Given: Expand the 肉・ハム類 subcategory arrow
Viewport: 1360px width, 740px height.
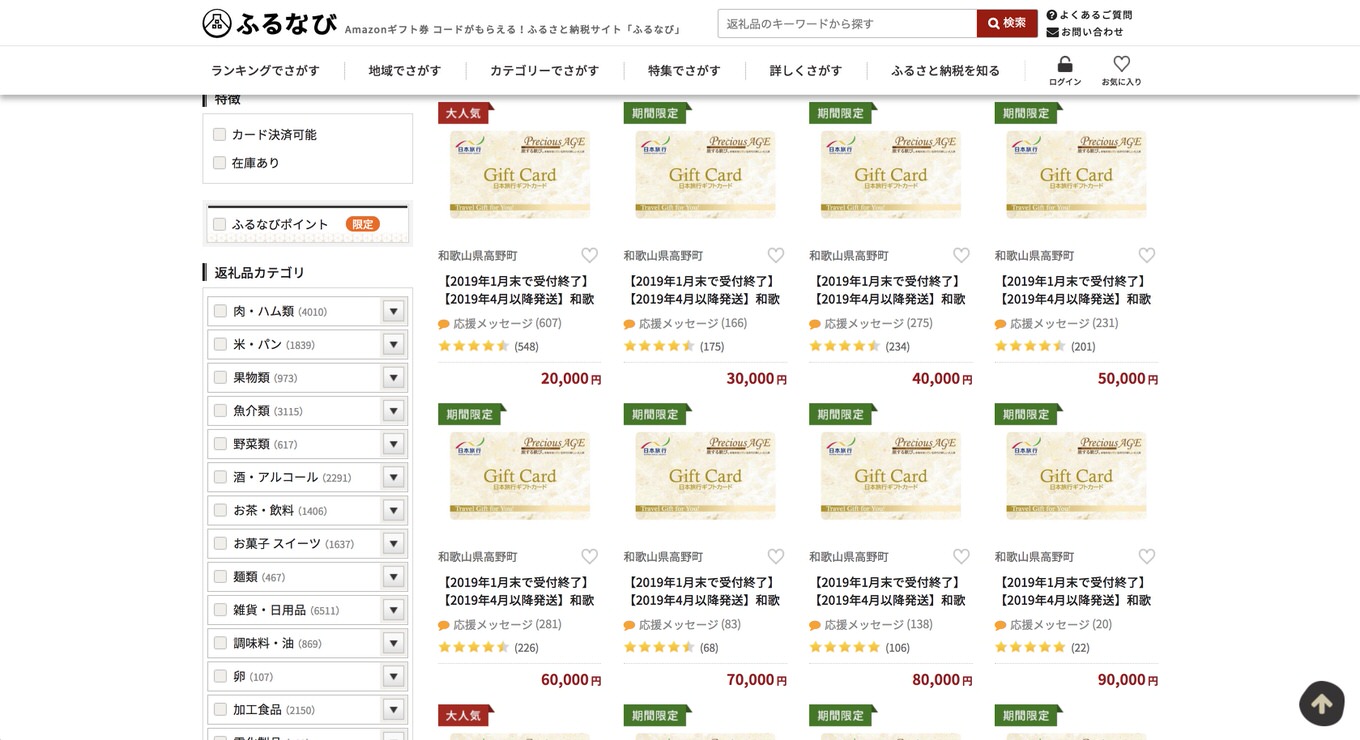Looking at the screenshot, I should (394, 311).
